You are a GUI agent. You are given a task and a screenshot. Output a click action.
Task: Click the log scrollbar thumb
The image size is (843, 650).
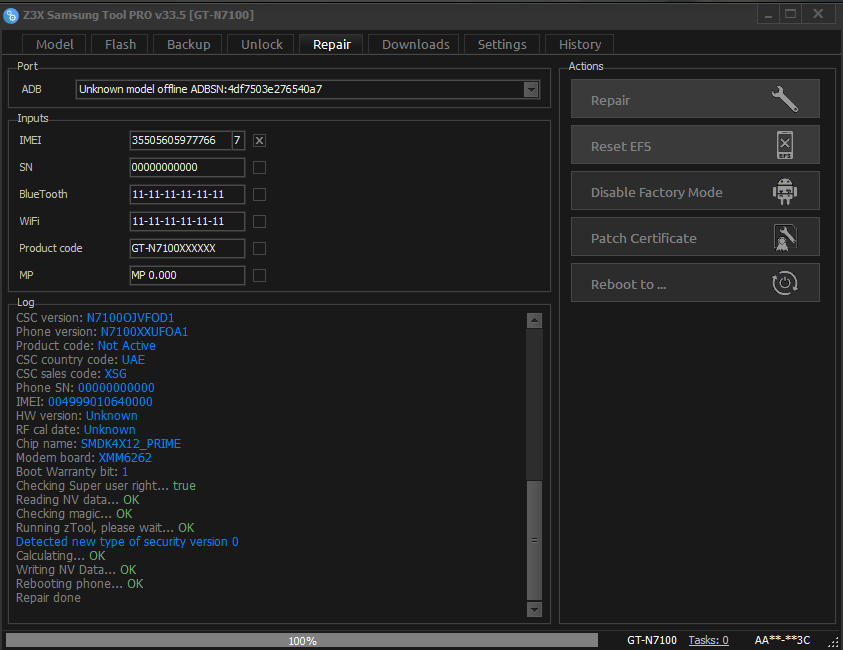click(x=534, y=540)
